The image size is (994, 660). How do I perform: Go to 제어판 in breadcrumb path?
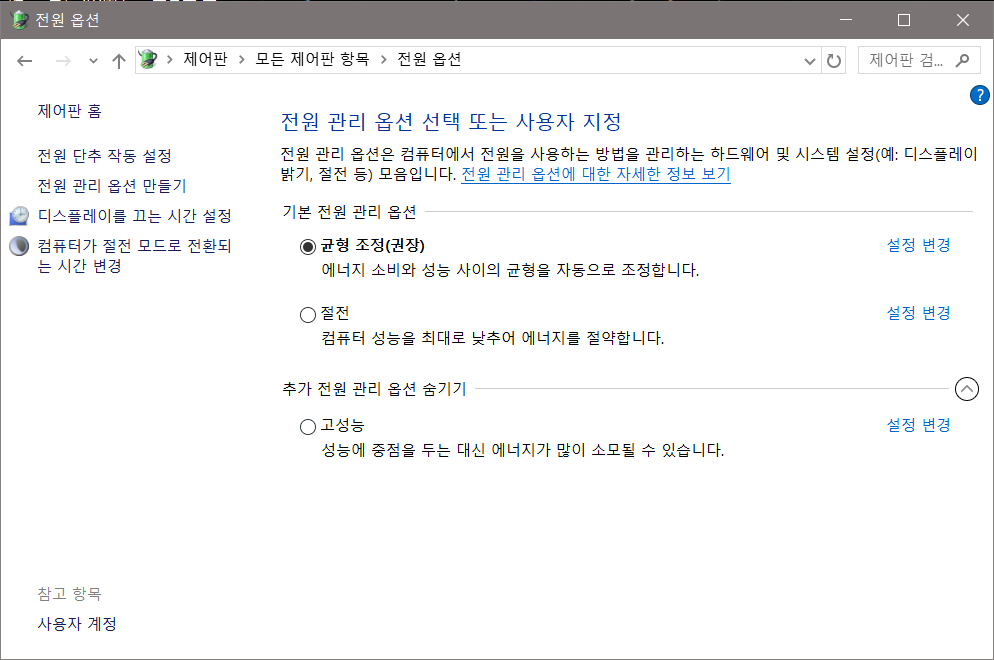205,60
